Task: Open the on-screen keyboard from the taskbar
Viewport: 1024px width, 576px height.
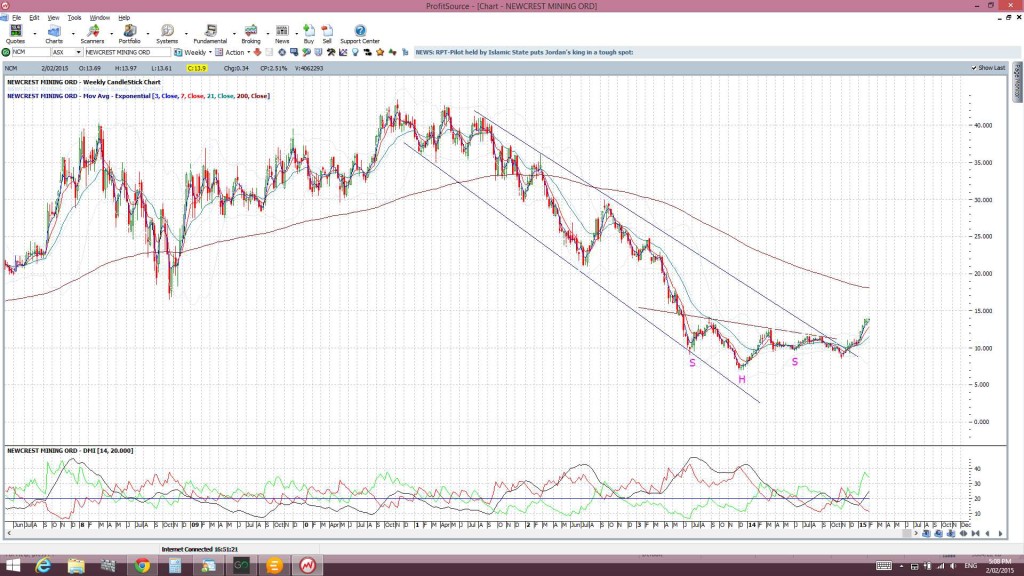Action: [884, 566]
